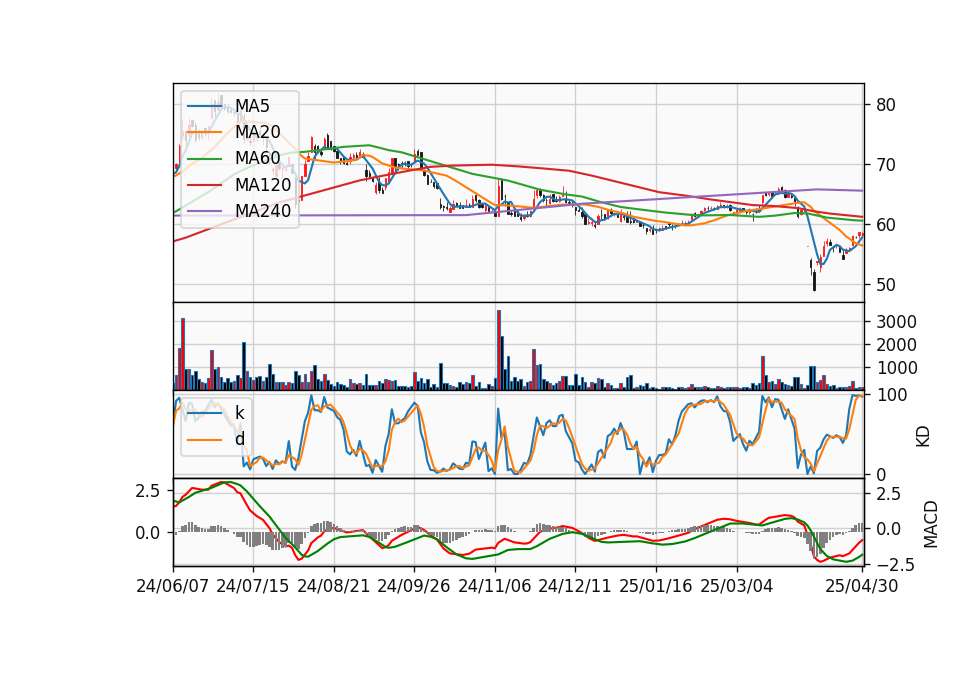
Task: Click the MA60 legend label
Action: pyautogui.click(x=257, y=159)
